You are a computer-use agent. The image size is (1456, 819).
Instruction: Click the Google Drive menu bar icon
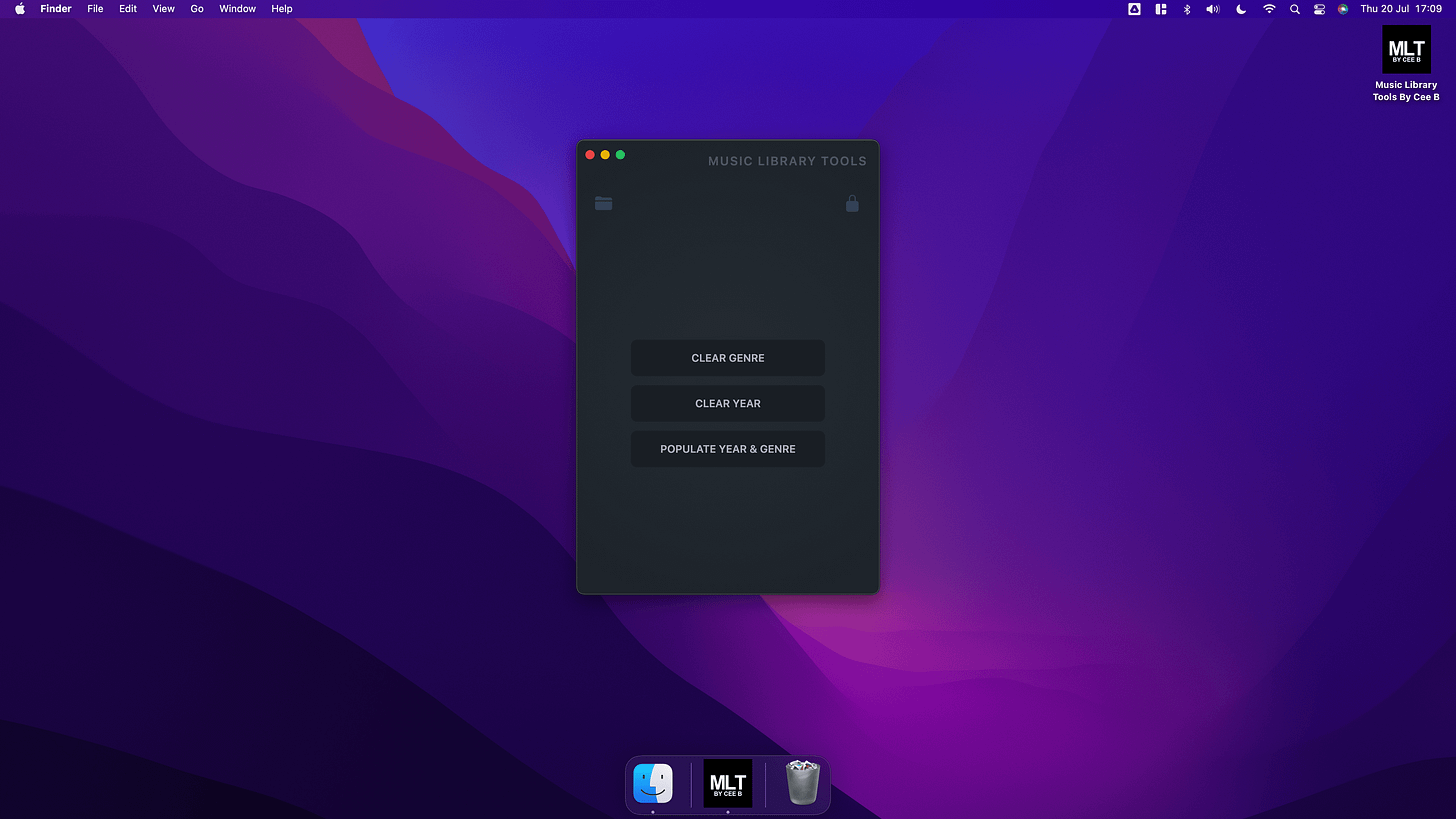tap(1134, 9)
